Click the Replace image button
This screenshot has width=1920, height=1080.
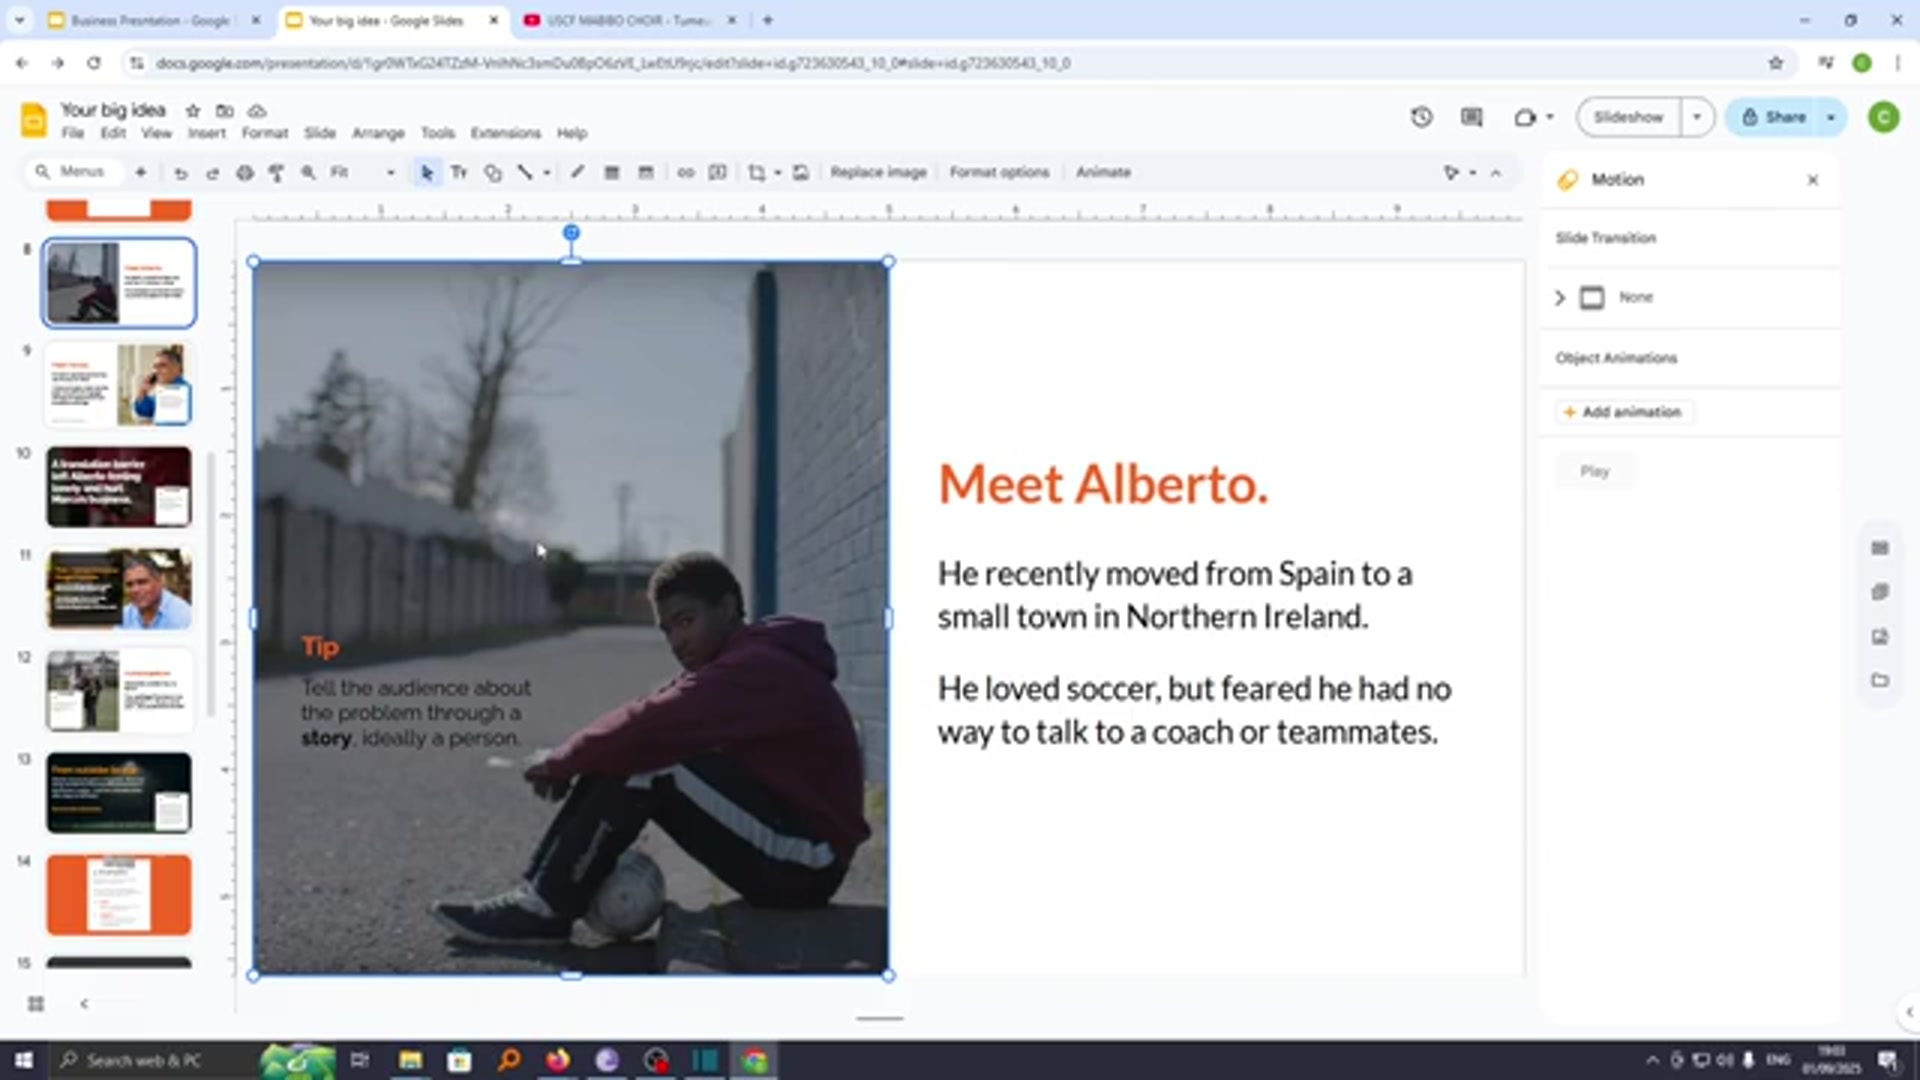click(878, 172)
